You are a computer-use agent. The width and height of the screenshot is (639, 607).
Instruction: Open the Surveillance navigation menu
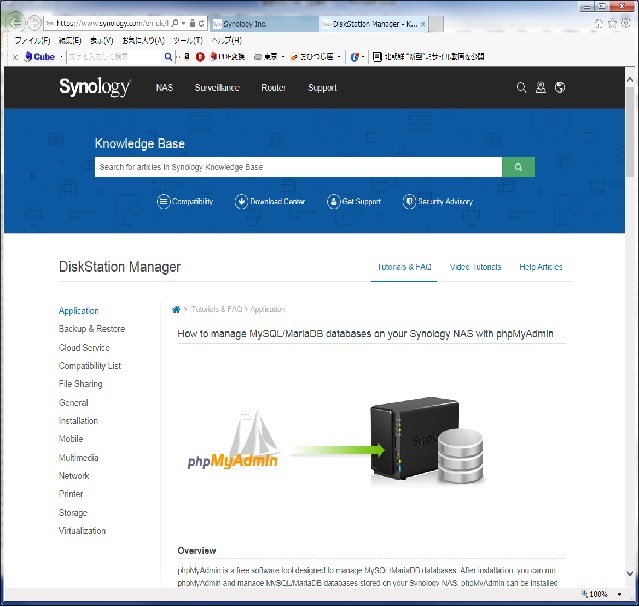pyautogui.click(x=217, y=88)
